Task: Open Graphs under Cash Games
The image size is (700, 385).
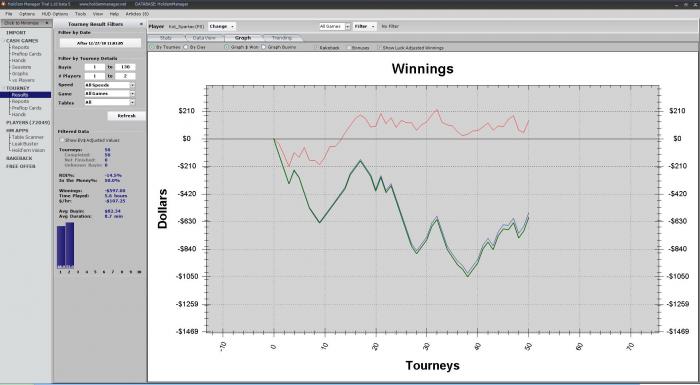Action: (x=20, y=74)
